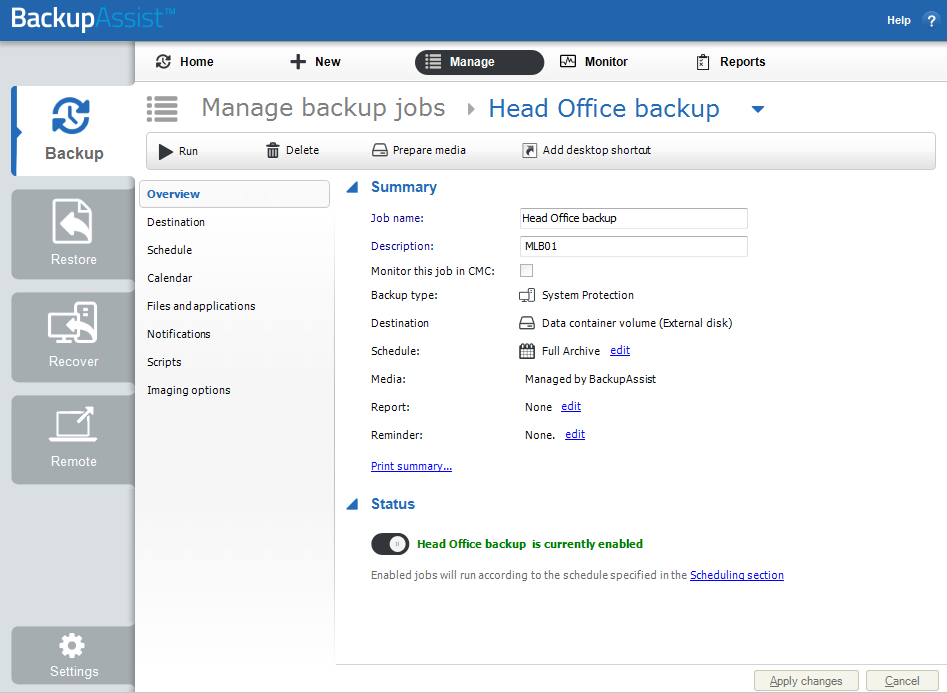This screenshot has width=947, height=693.
Task: Click the Job name input field
Action: point(634,218)
